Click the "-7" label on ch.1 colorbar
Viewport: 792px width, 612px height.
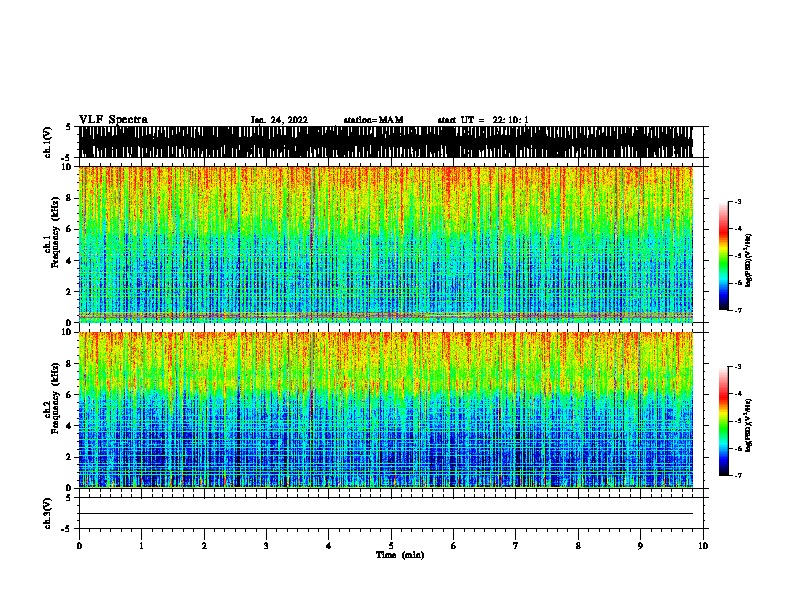click(x=738, y=310)
